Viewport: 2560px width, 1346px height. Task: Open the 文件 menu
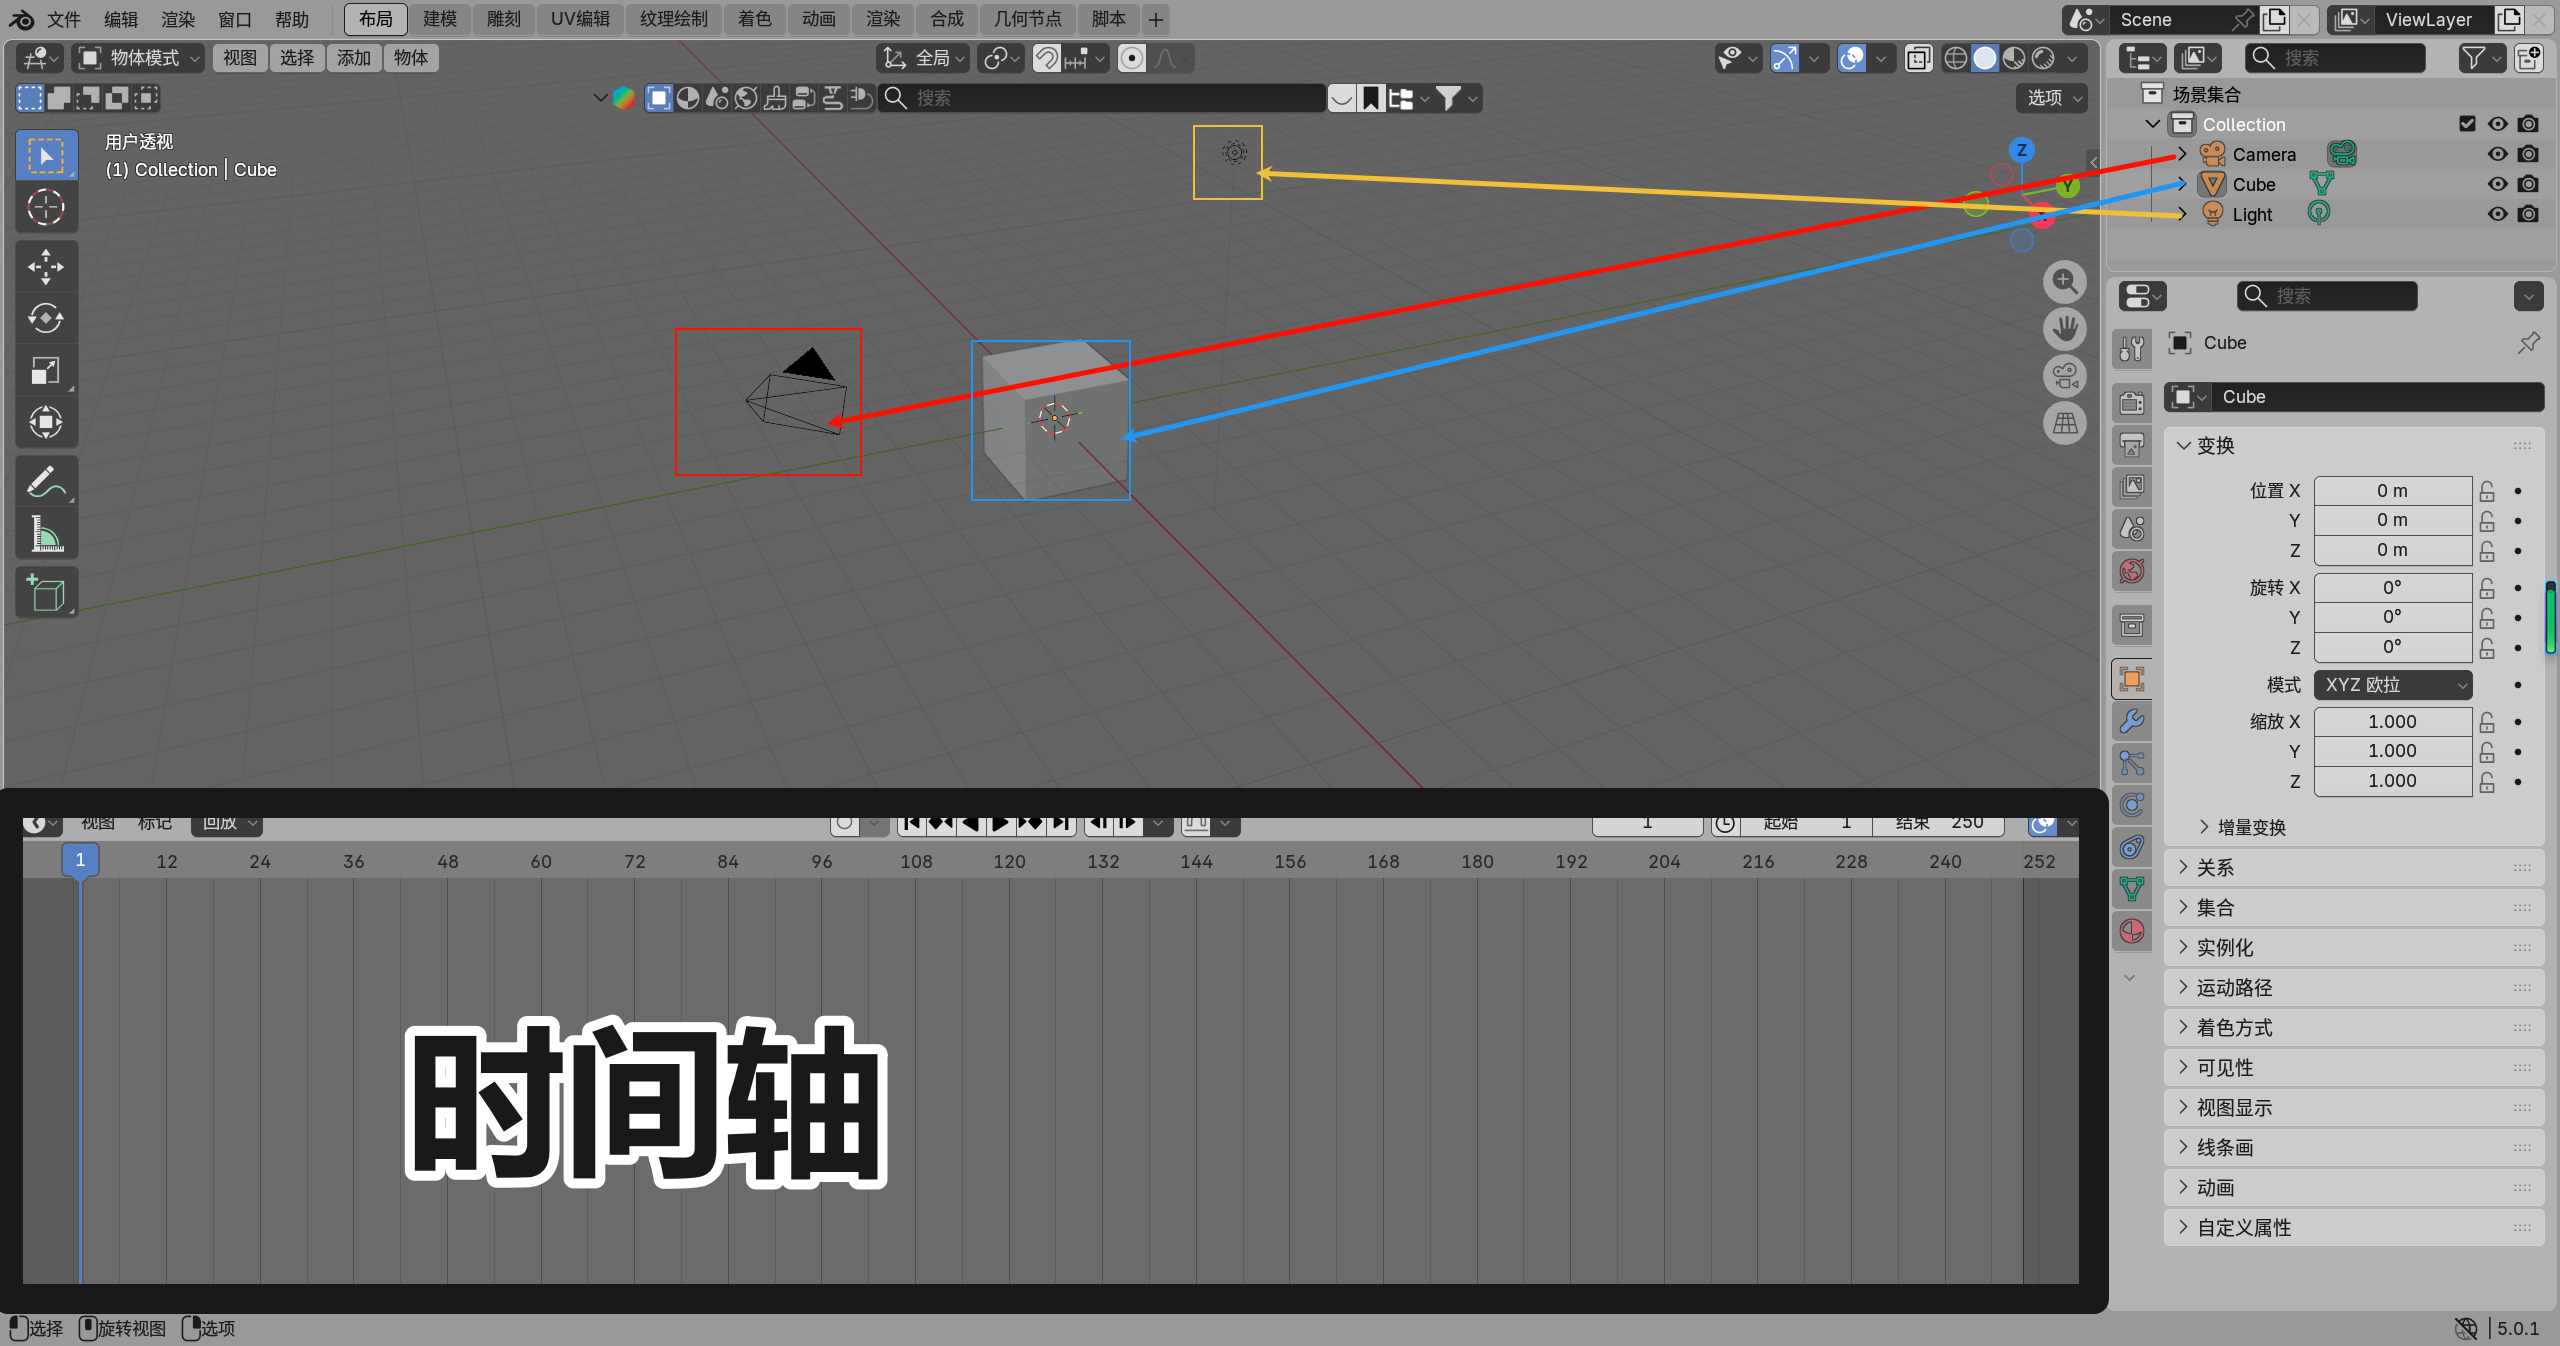coord(64,19)
